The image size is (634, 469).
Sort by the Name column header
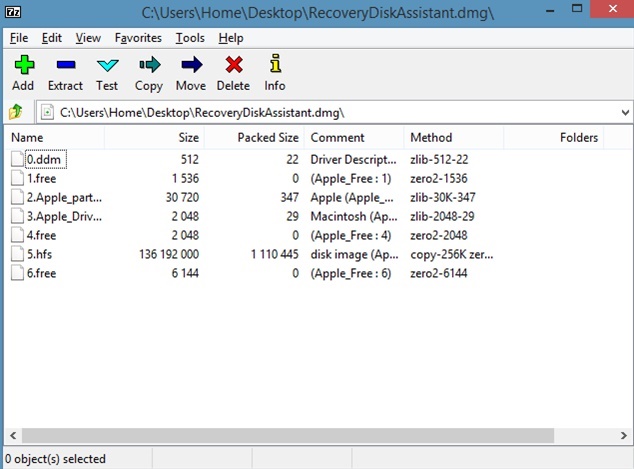pyautogui.click(x=54, y=137)
